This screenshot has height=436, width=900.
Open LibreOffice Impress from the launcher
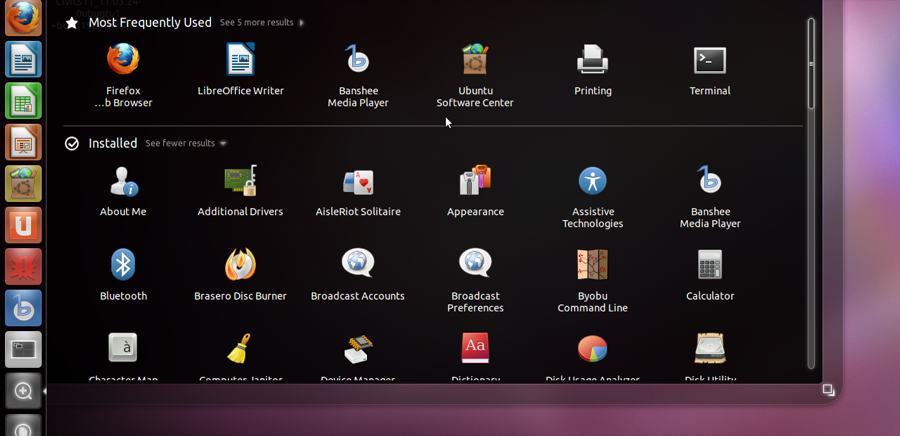[x=24, y=142]
